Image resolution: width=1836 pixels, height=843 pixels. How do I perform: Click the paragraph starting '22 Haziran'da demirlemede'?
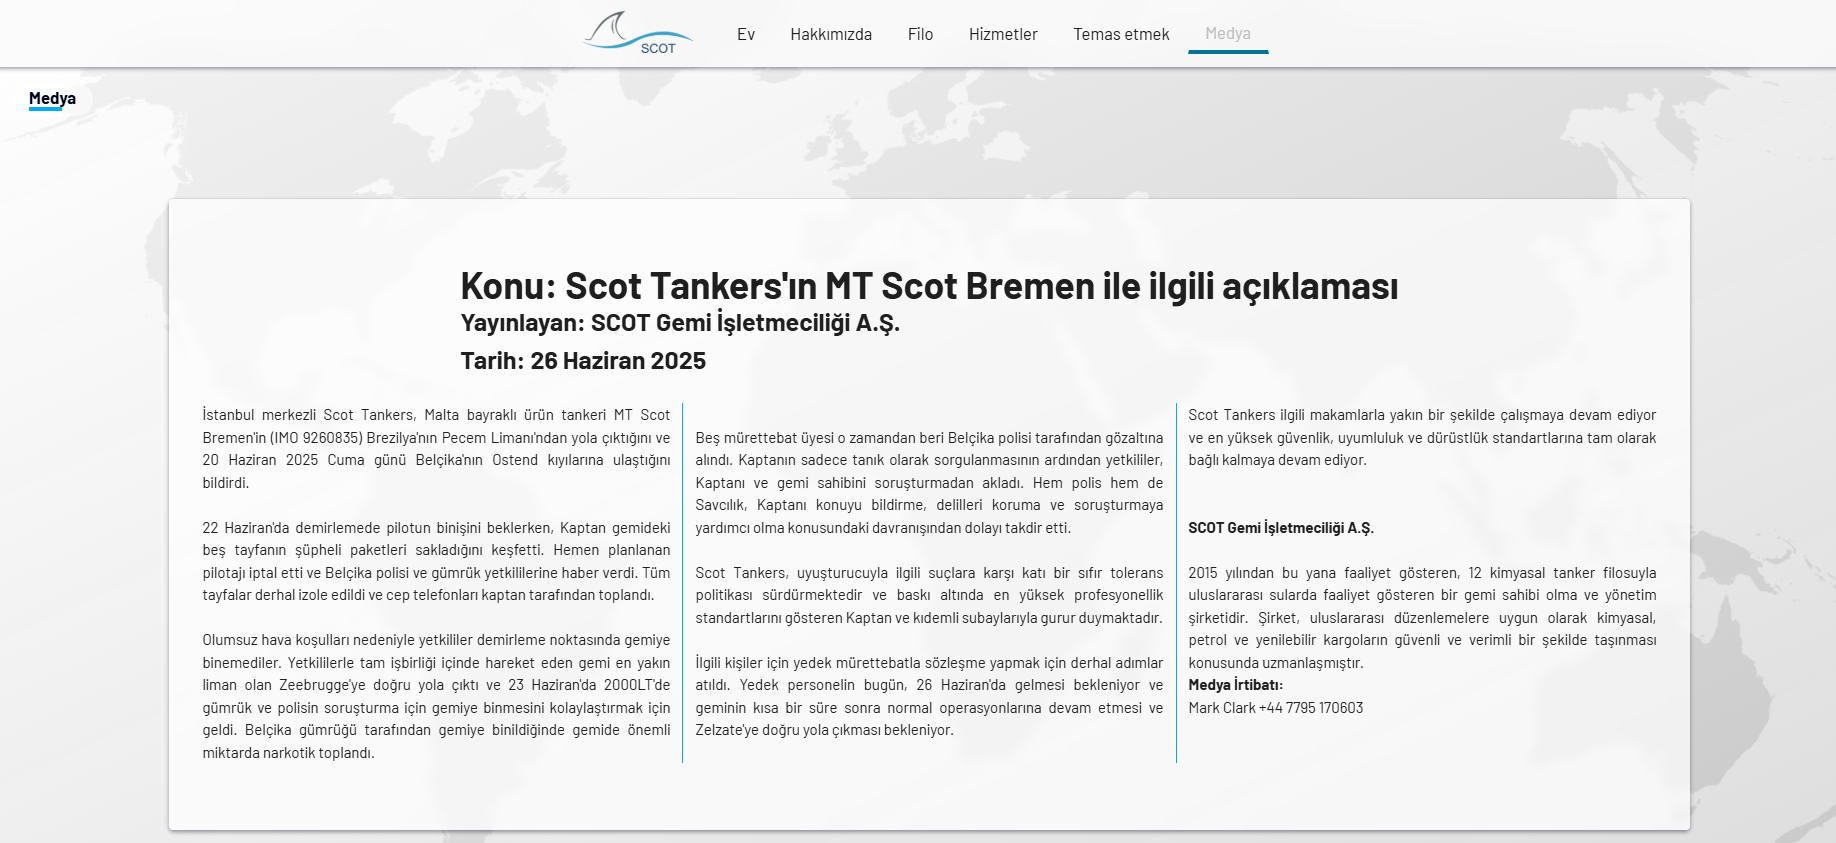pos(436,561)
